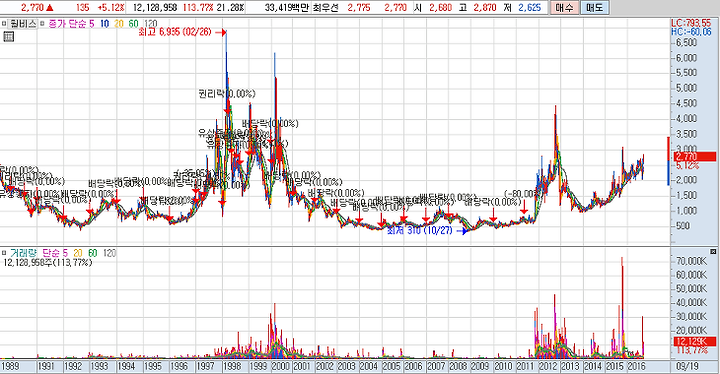Open the data table icon under 윌비스
This screenshot has height=374, width=720.
pyautogui.click(x=8, y=37)
